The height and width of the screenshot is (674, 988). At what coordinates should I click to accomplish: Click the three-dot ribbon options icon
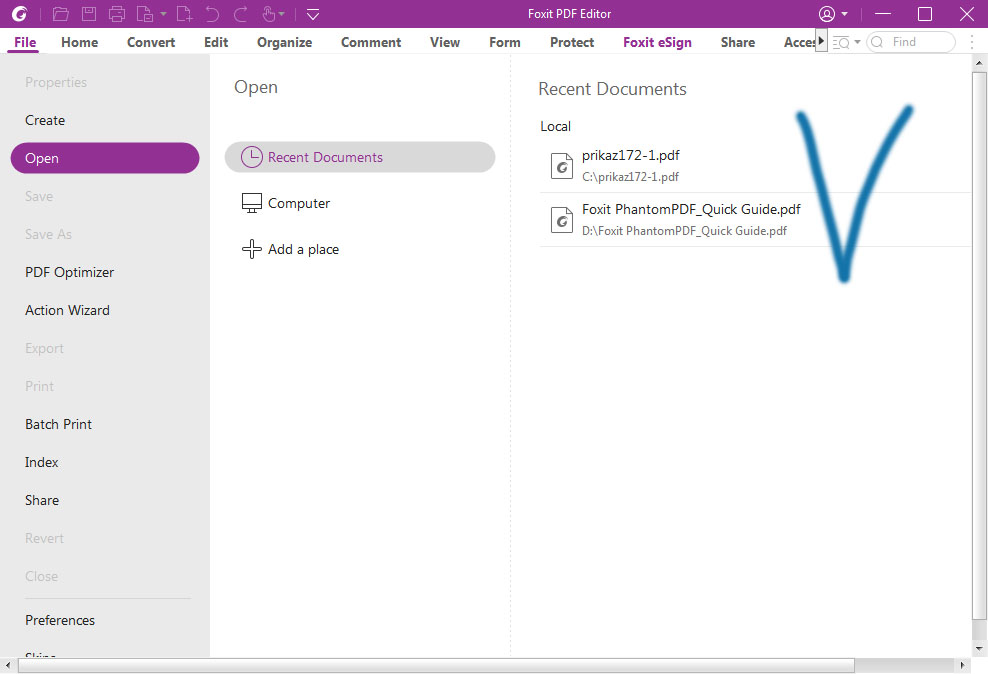pos(972,42)
